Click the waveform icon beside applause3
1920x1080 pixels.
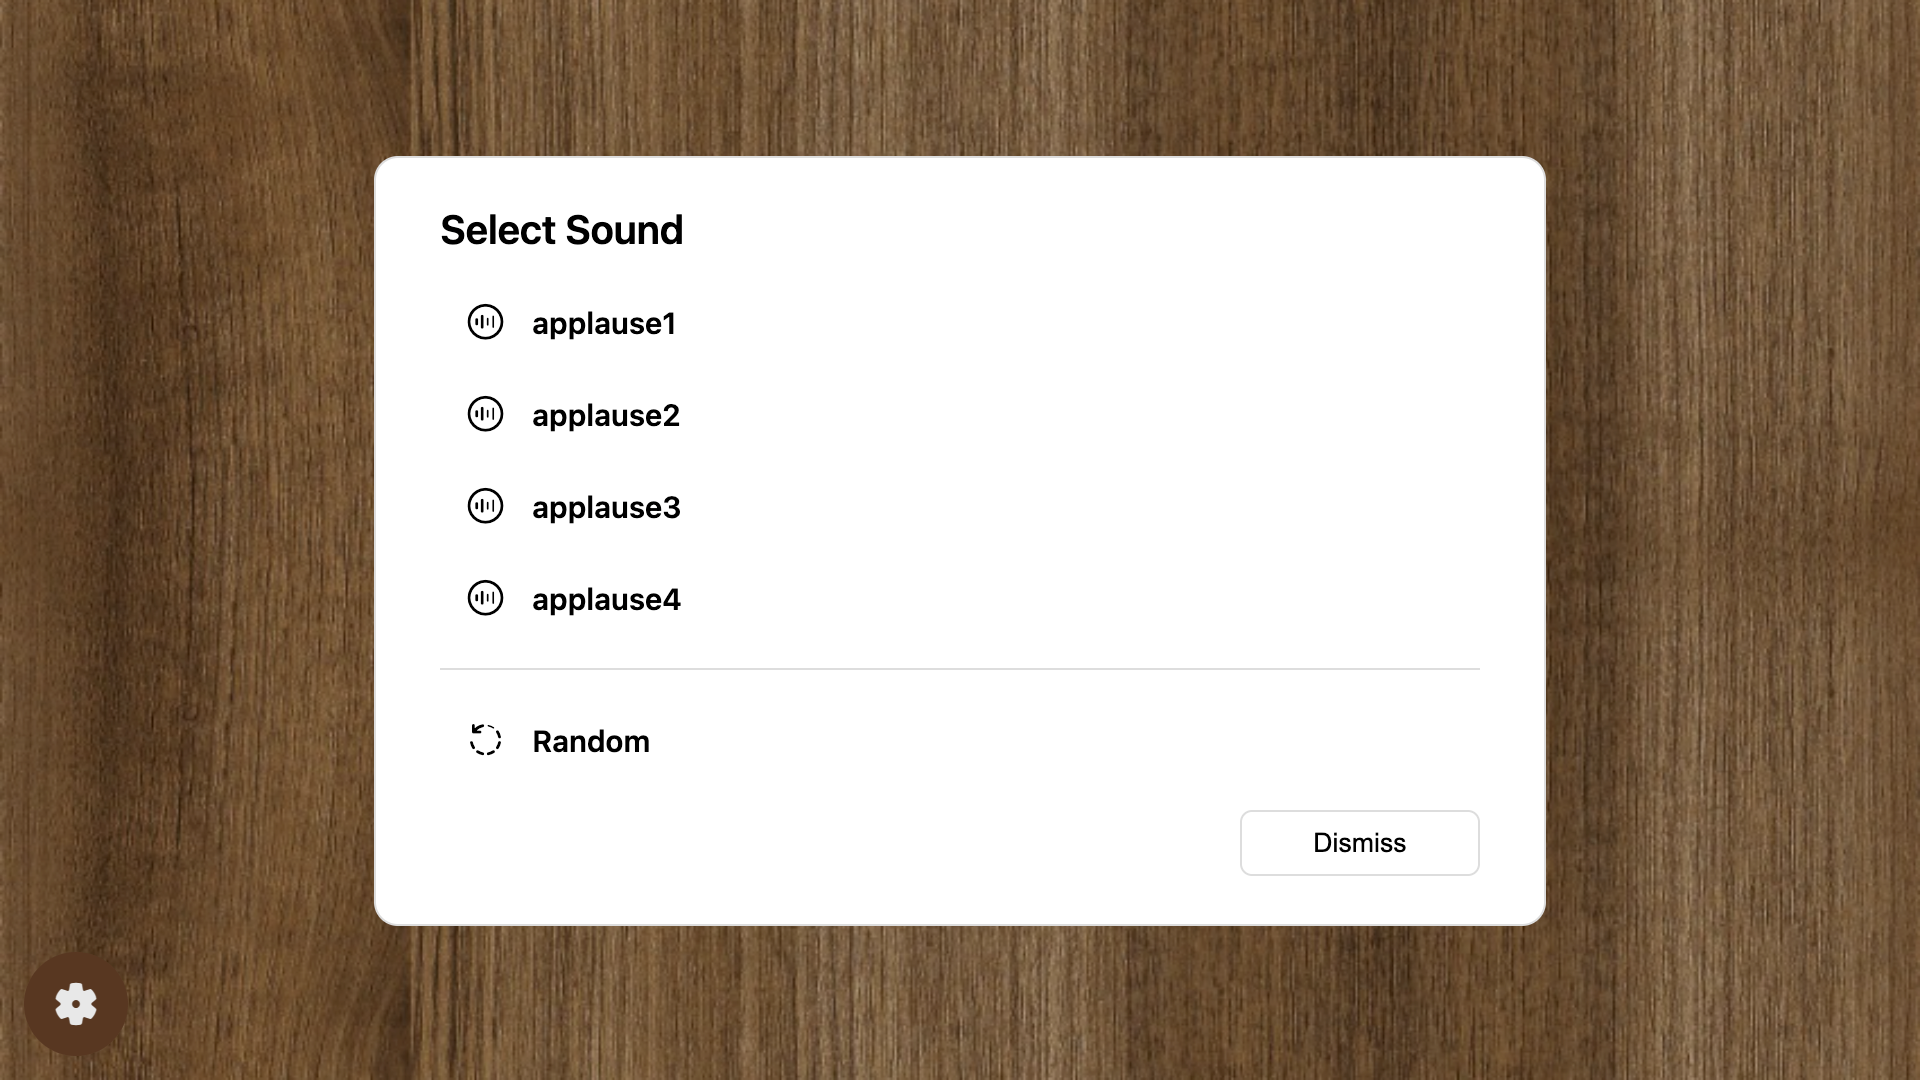[x=485, y=506]
